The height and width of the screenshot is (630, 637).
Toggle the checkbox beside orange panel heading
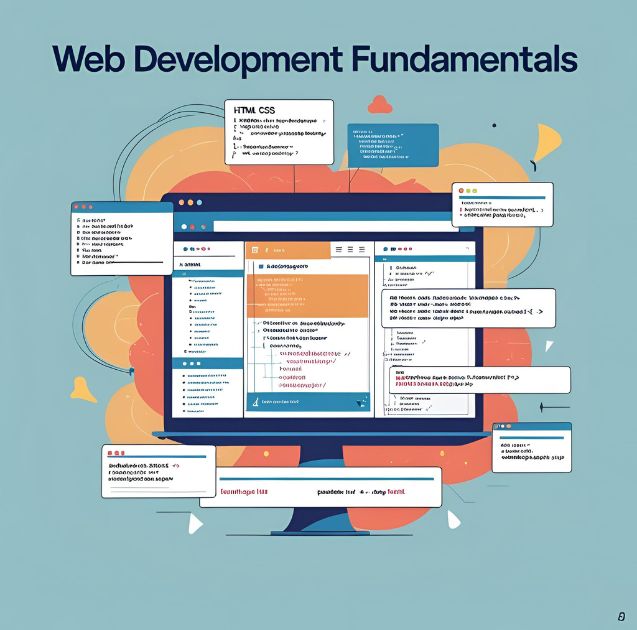point(259,268)
